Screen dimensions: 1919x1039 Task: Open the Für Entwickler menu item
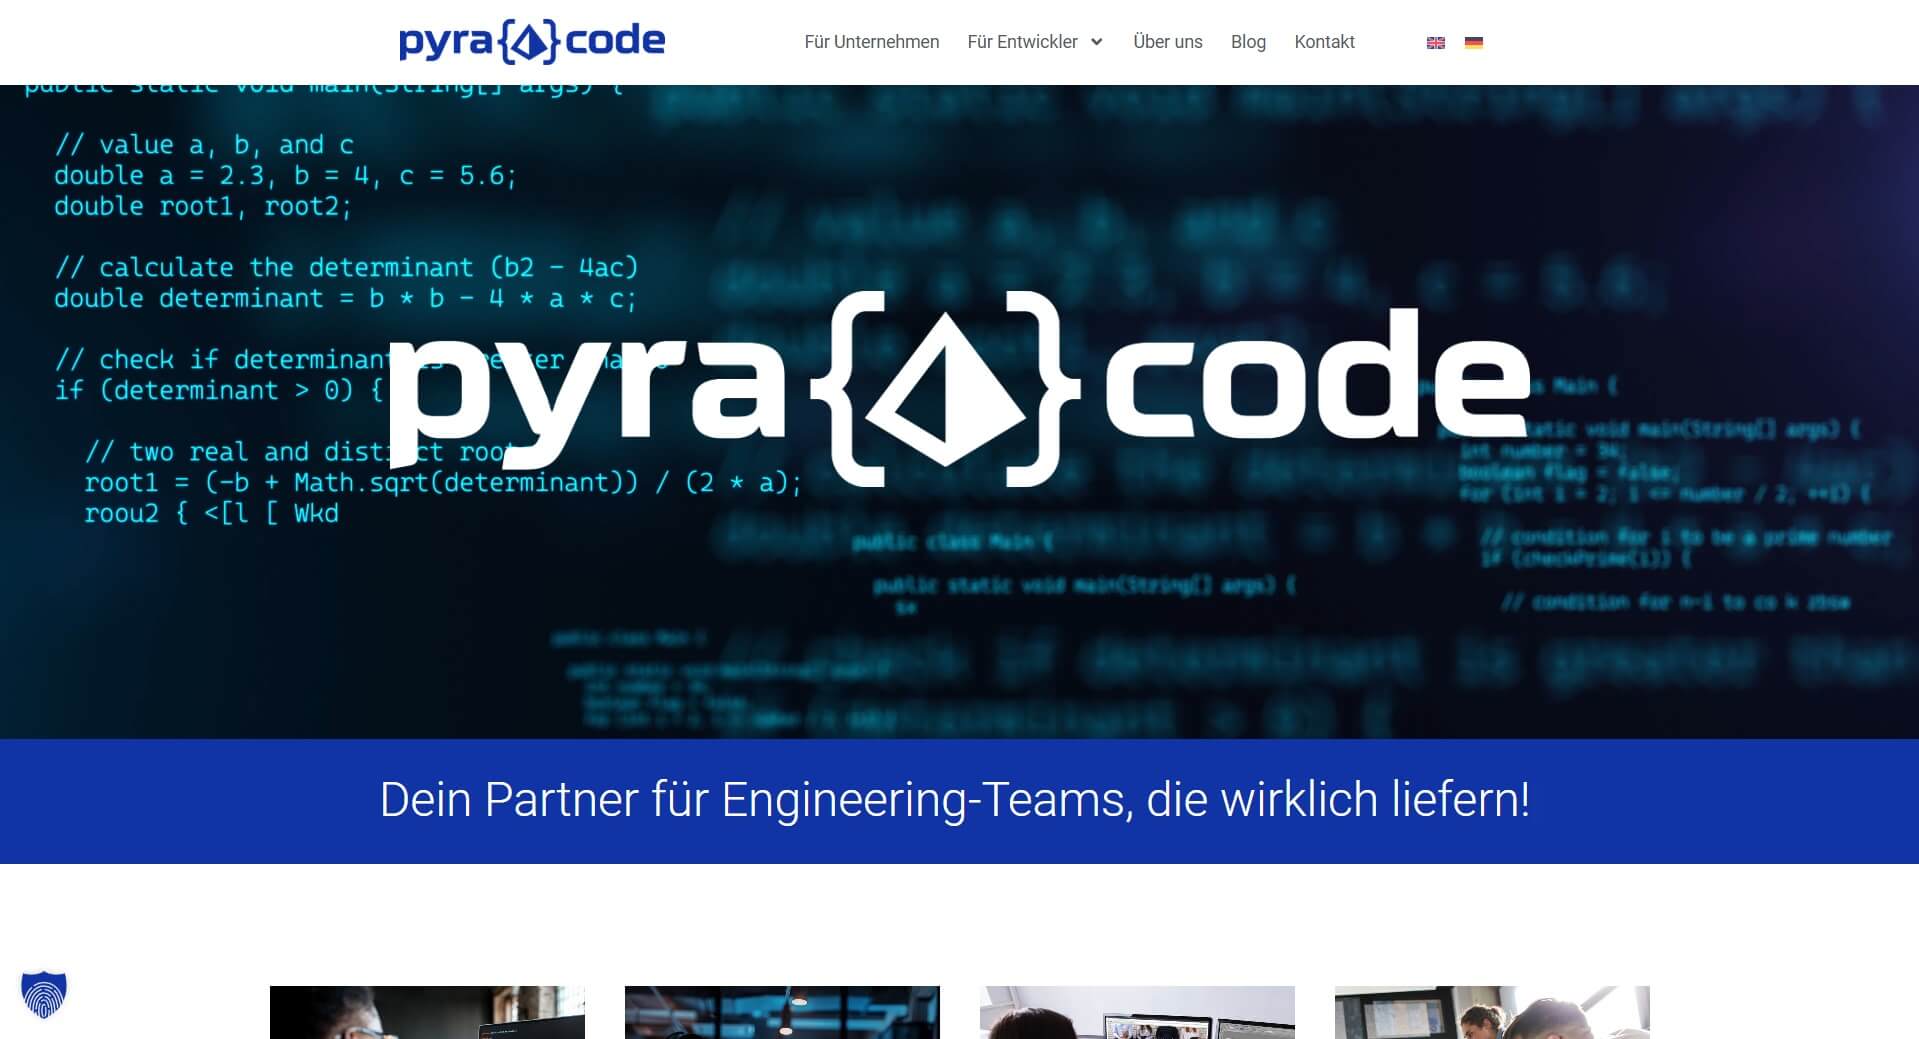tap(1022, 42)
